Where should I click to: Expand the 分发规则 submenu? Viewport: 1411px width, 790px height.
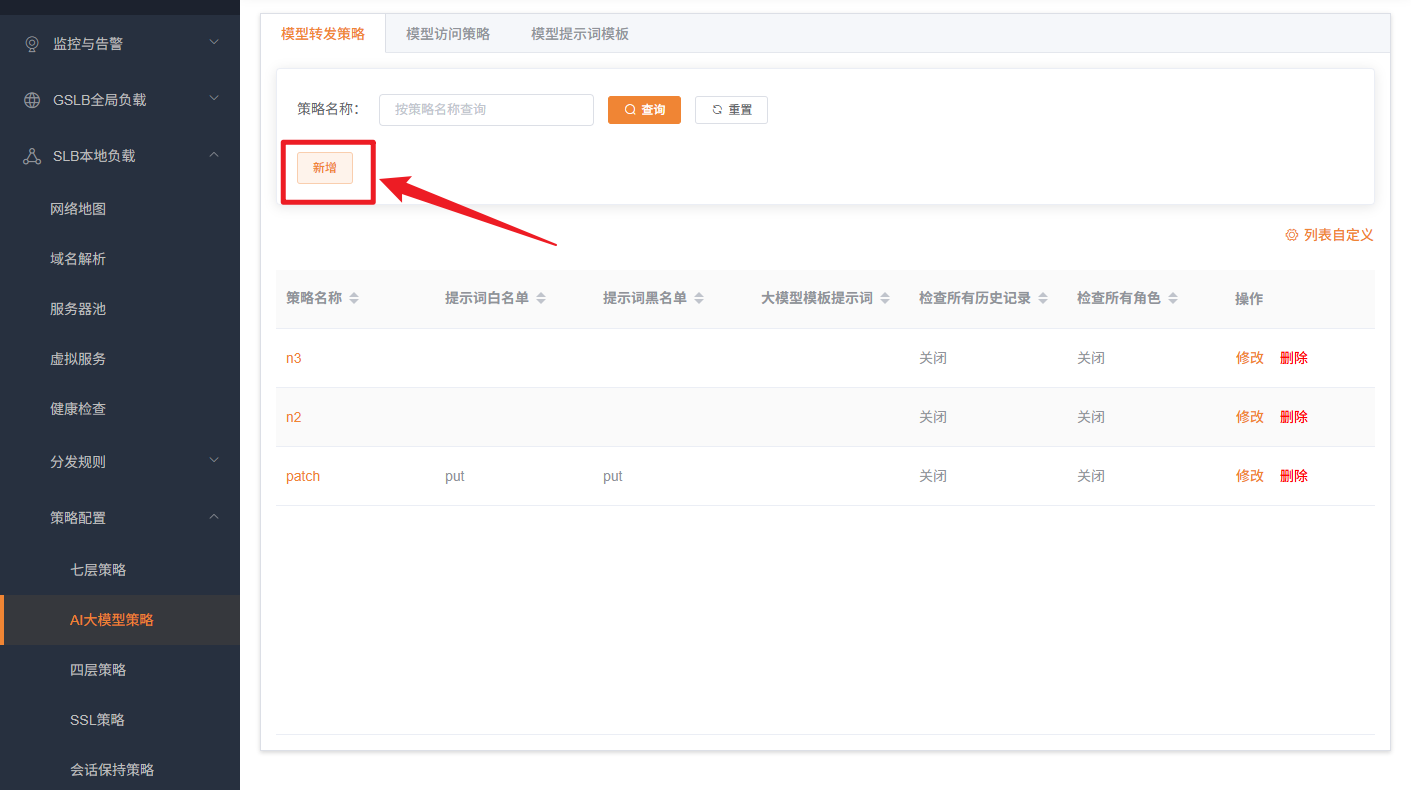click(x=214, y=461)
